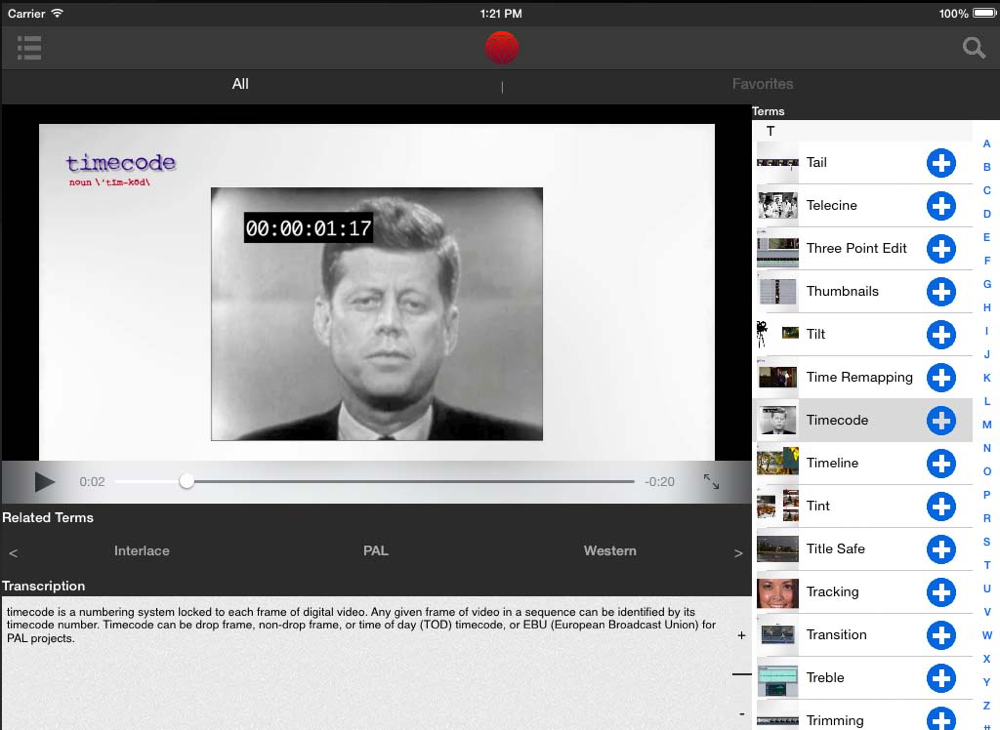Switch to the Favorites tab

[762, 84]
